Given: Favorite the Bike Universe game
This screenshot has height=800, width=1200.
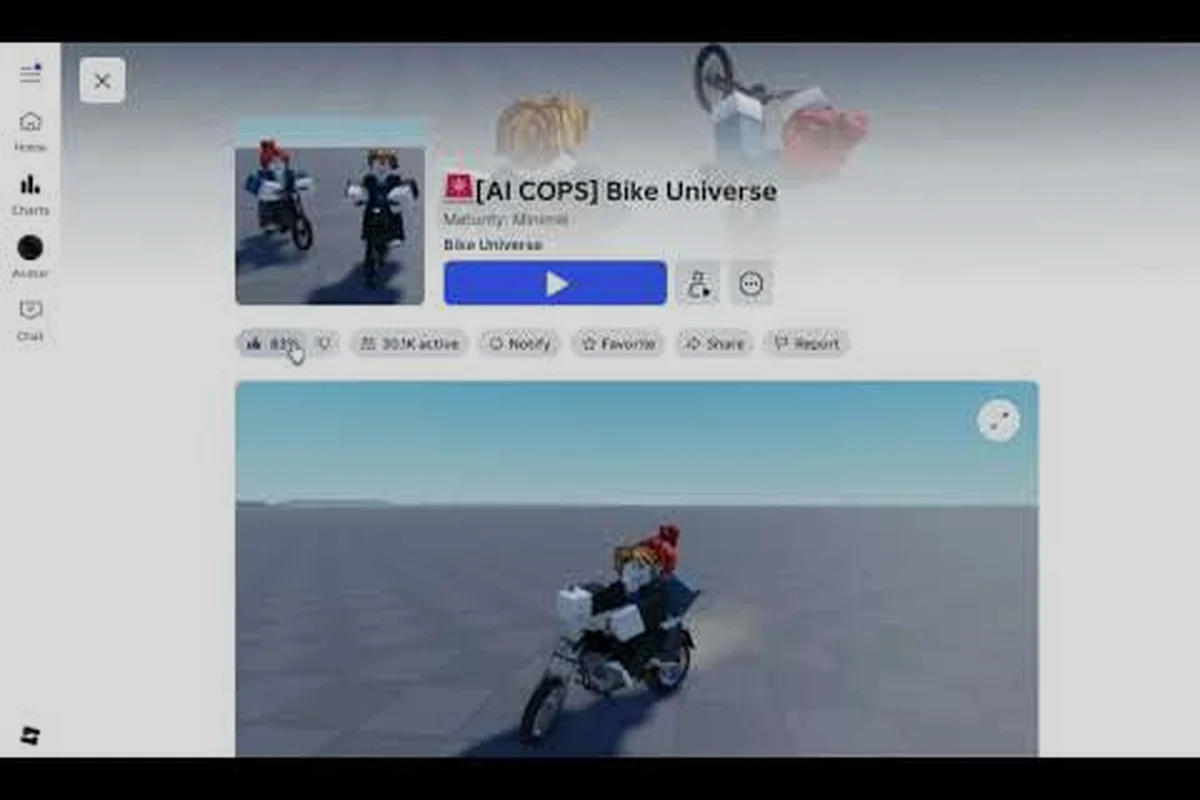Looking at the screenshot, I should [618, 343].
